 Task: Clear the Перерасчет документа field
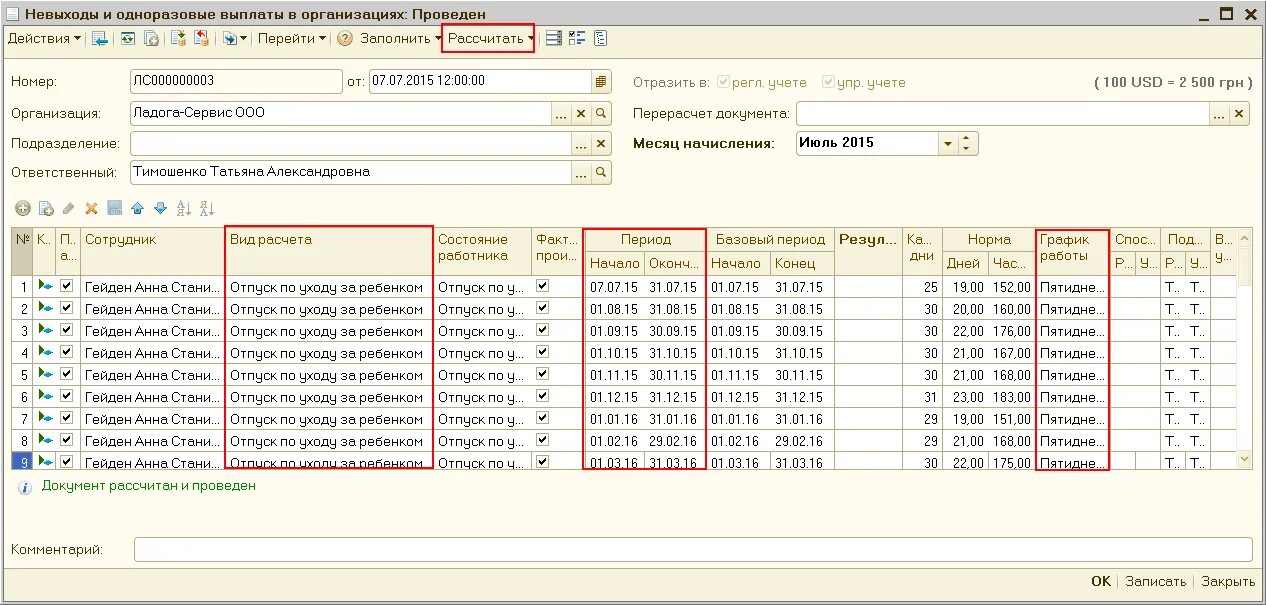(1240, 114)
